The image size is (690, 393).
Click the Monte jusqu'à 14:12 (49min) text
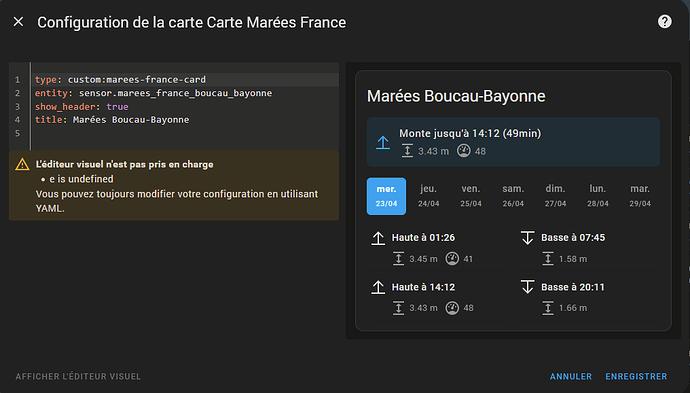click(x=470, y=133)
